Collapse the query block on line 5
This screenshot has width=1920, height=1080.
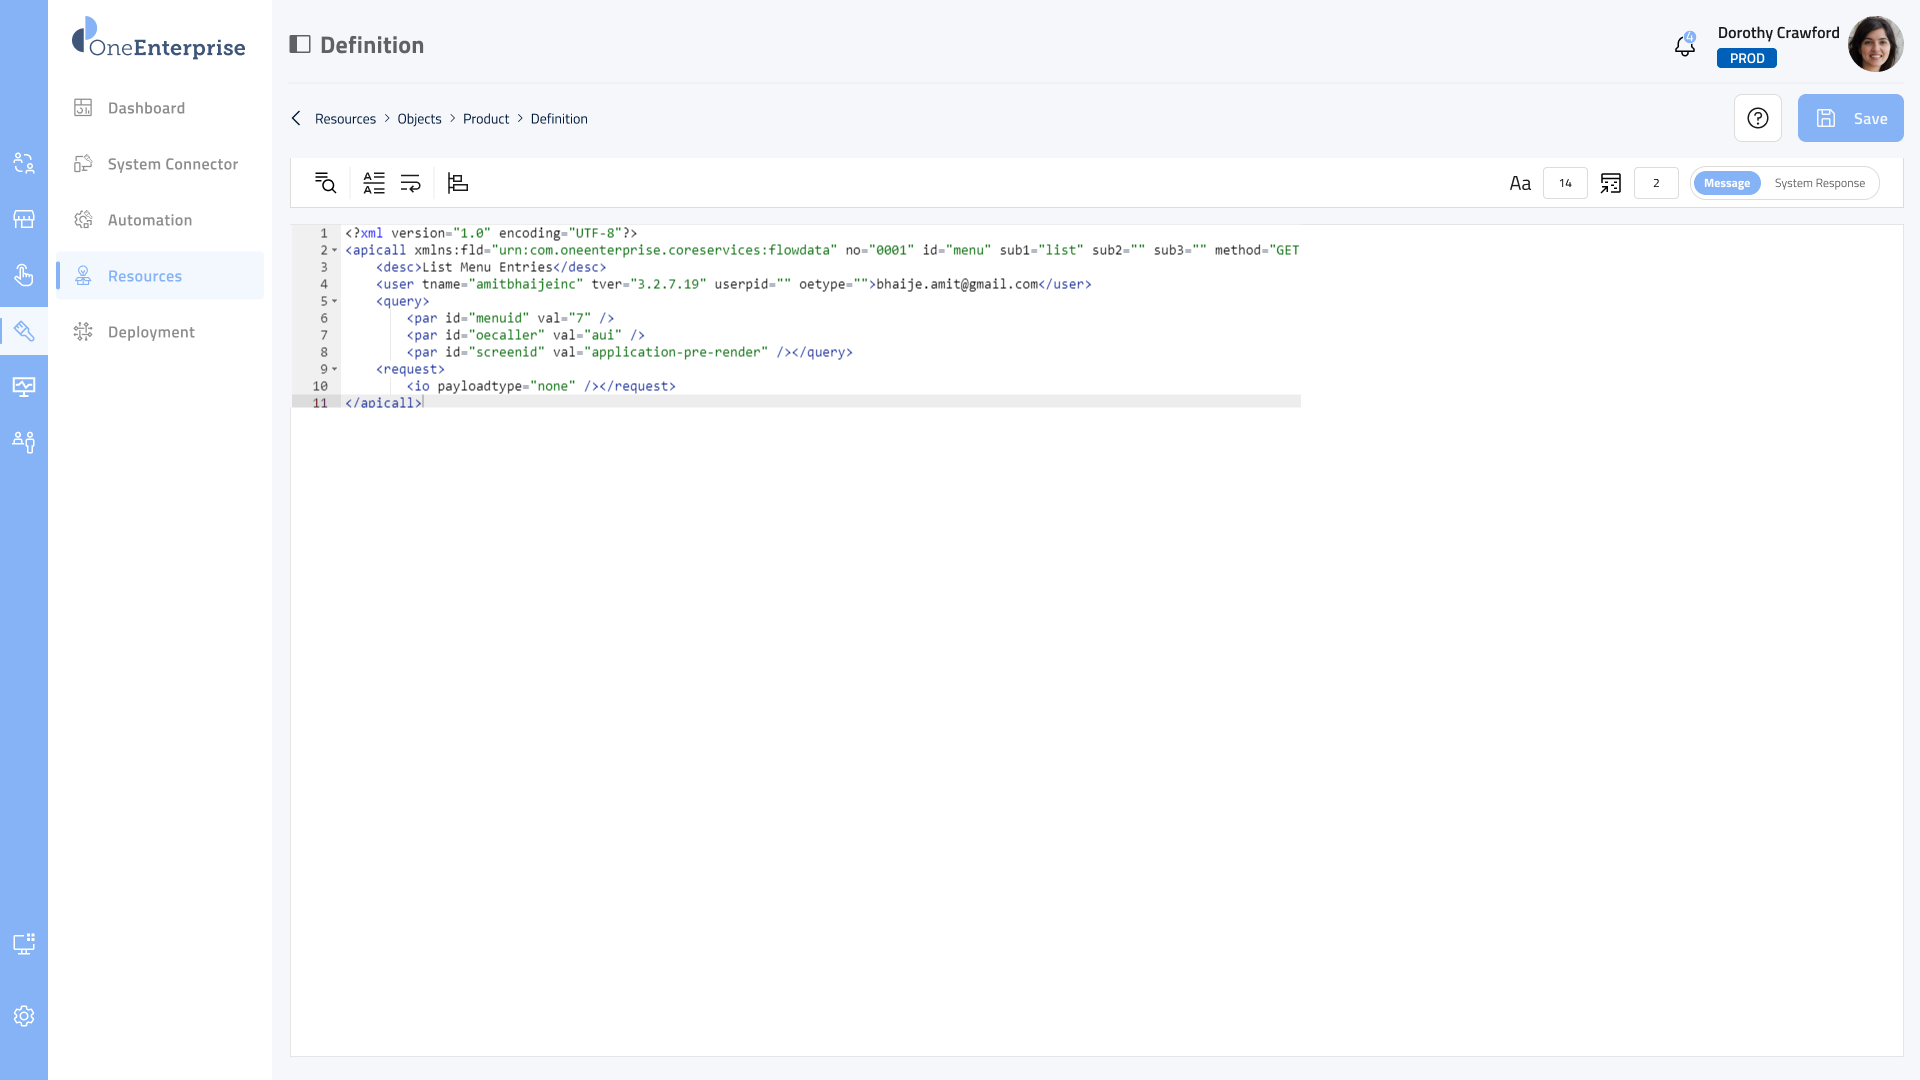pyautogui.click(x=335, y=302)
